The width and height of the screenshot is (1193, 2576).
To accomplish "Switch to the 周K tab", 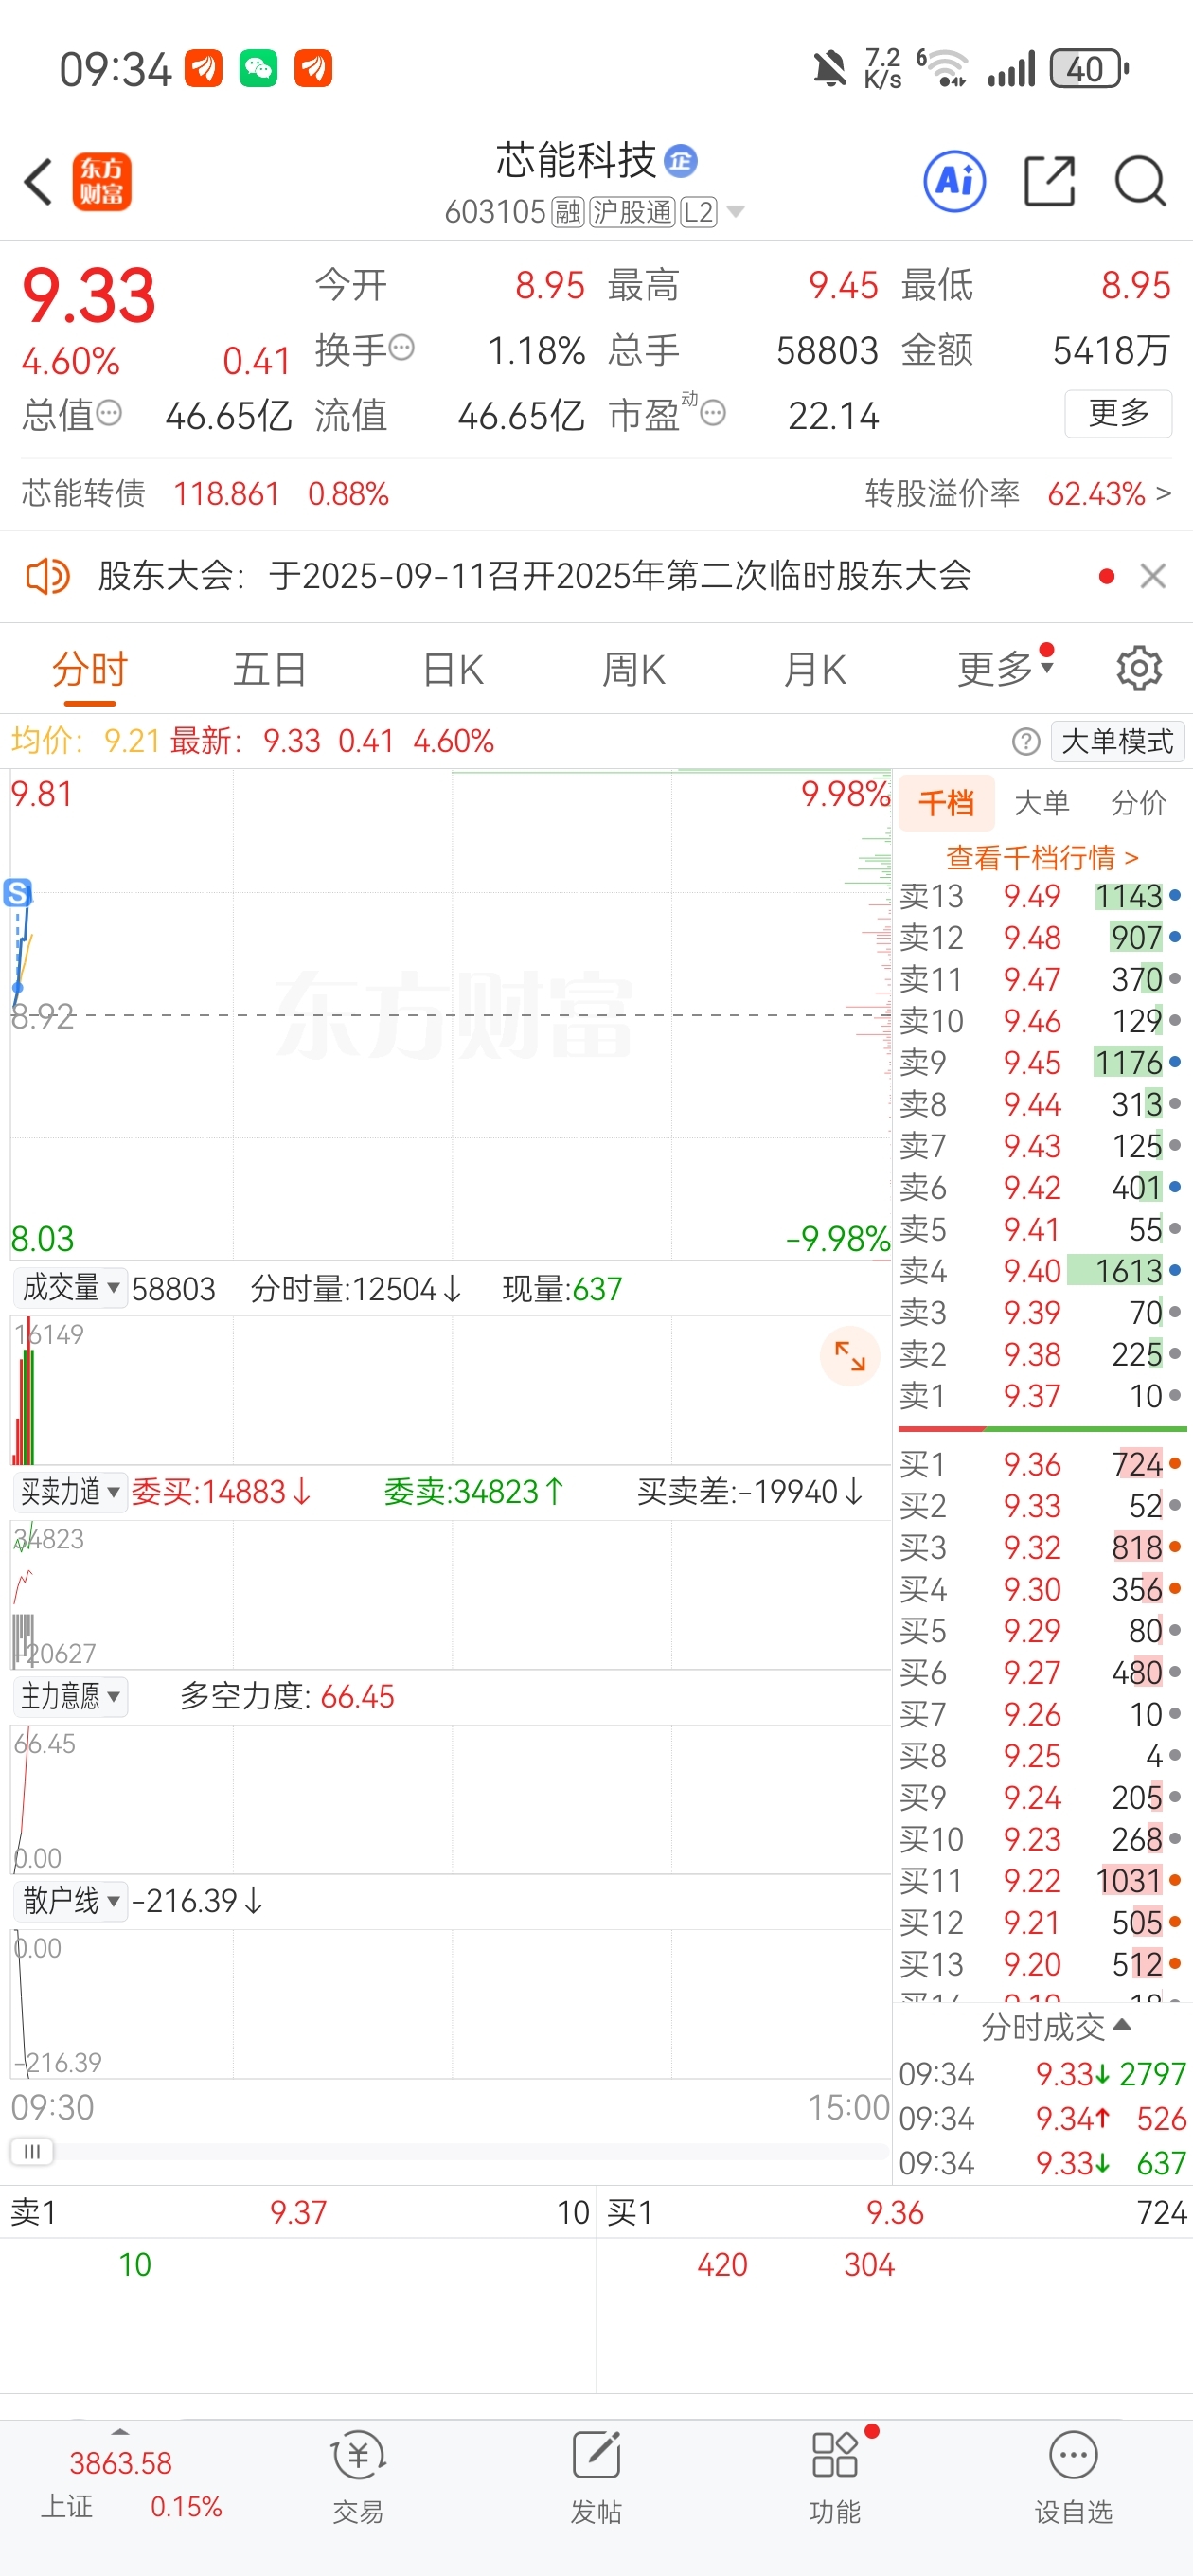I will click(x=634, y=668).
